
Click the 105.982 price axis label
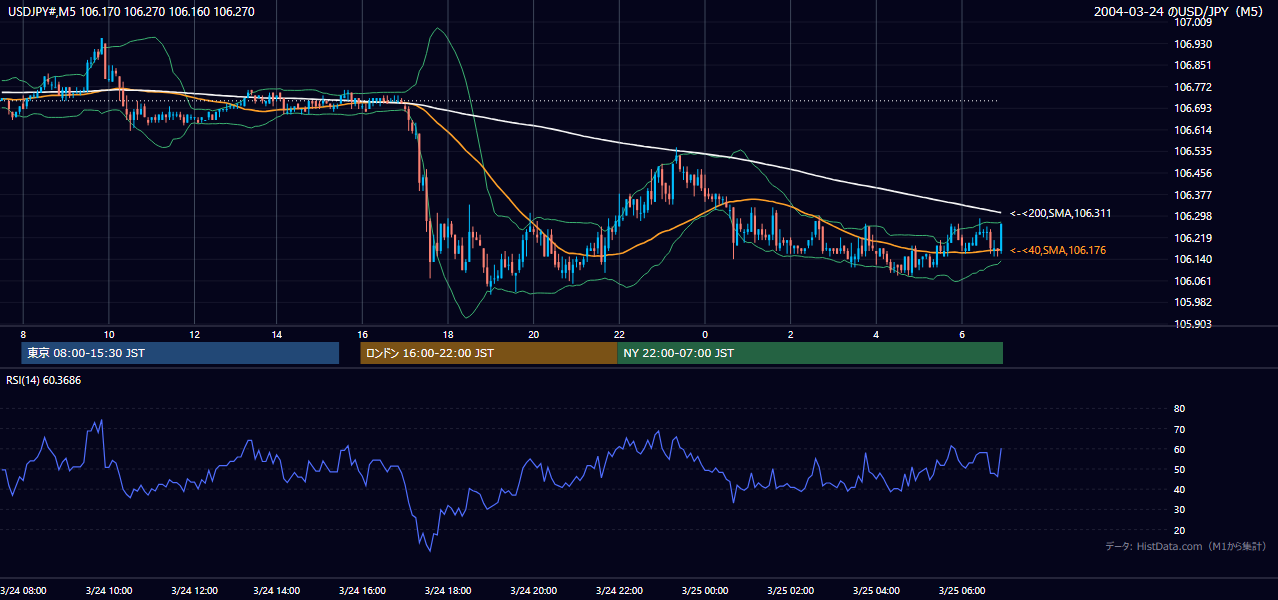click(1193, 302)
